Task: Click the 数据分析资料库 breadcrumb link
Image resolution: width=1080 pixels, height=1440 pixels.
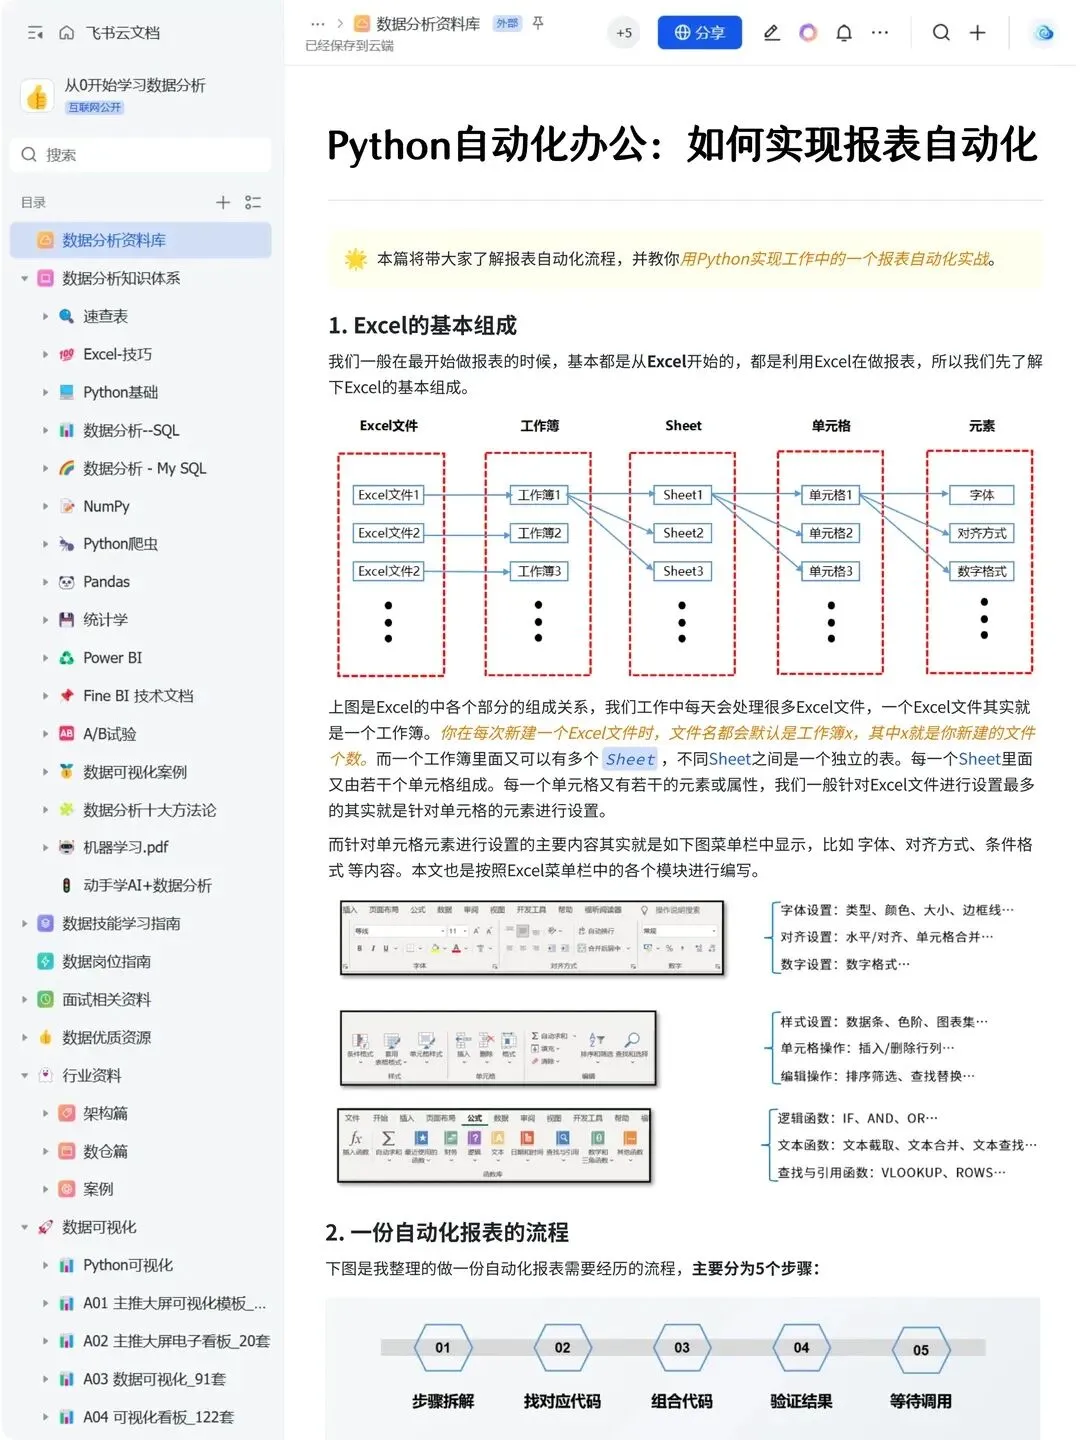Action: (x=428, y=23)
